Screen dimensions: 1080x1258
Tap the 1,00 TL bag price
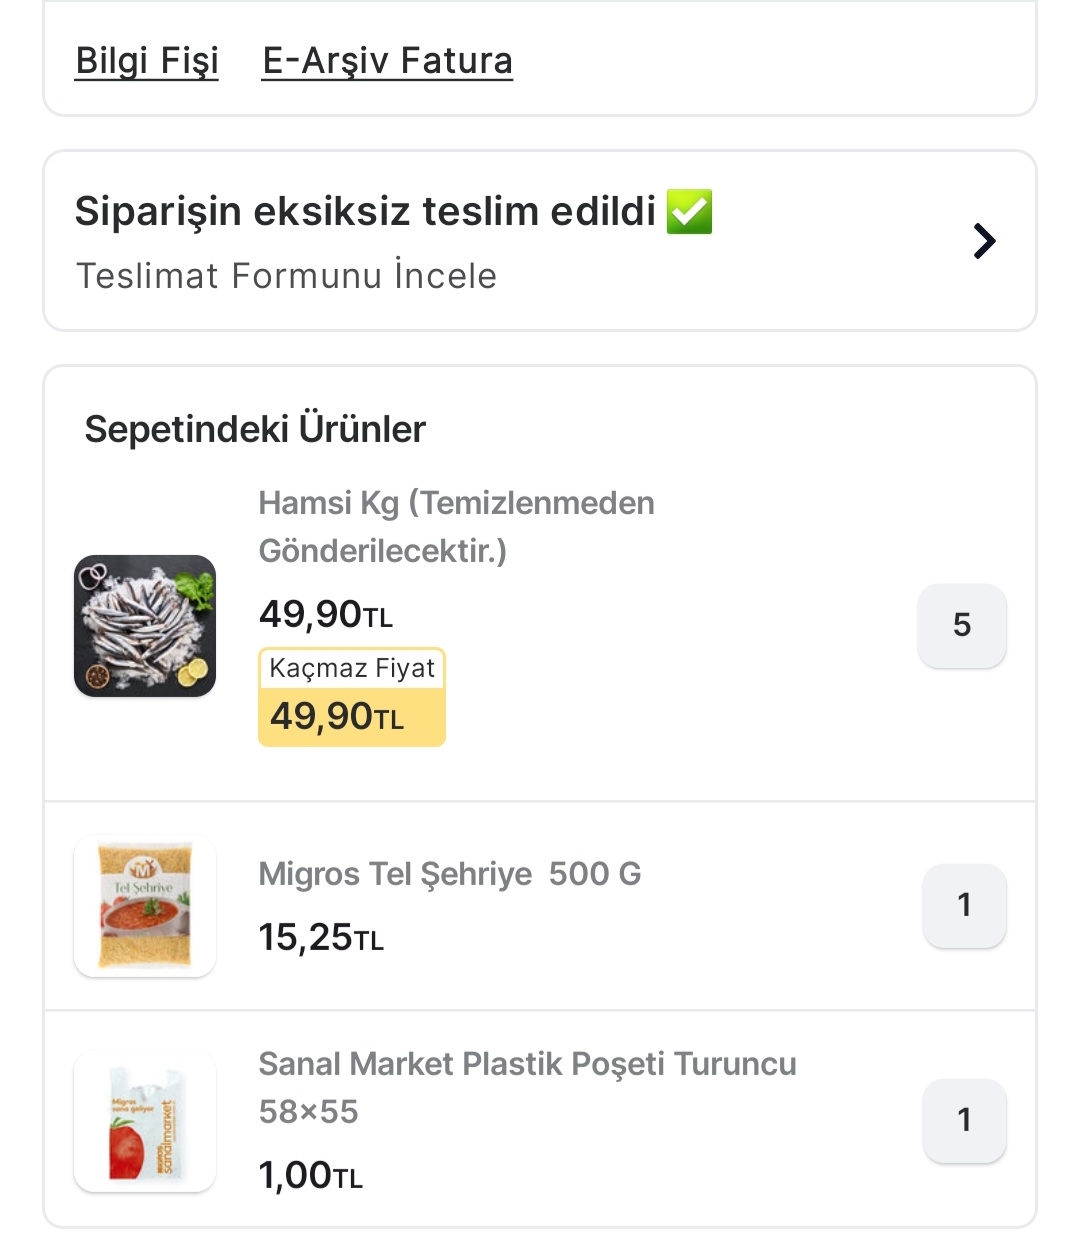coord(310,1176)
